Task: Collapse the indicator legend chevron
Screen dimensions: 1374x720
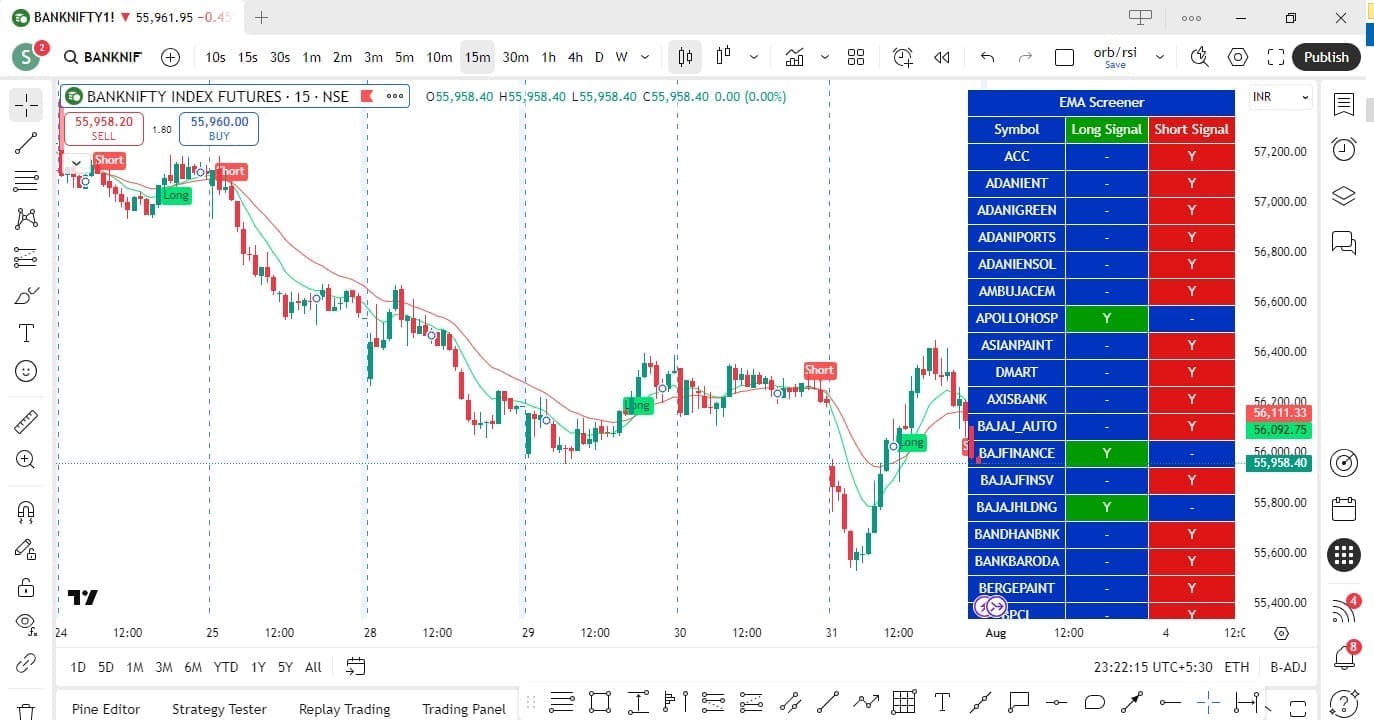Action: [x=76, y=162]
